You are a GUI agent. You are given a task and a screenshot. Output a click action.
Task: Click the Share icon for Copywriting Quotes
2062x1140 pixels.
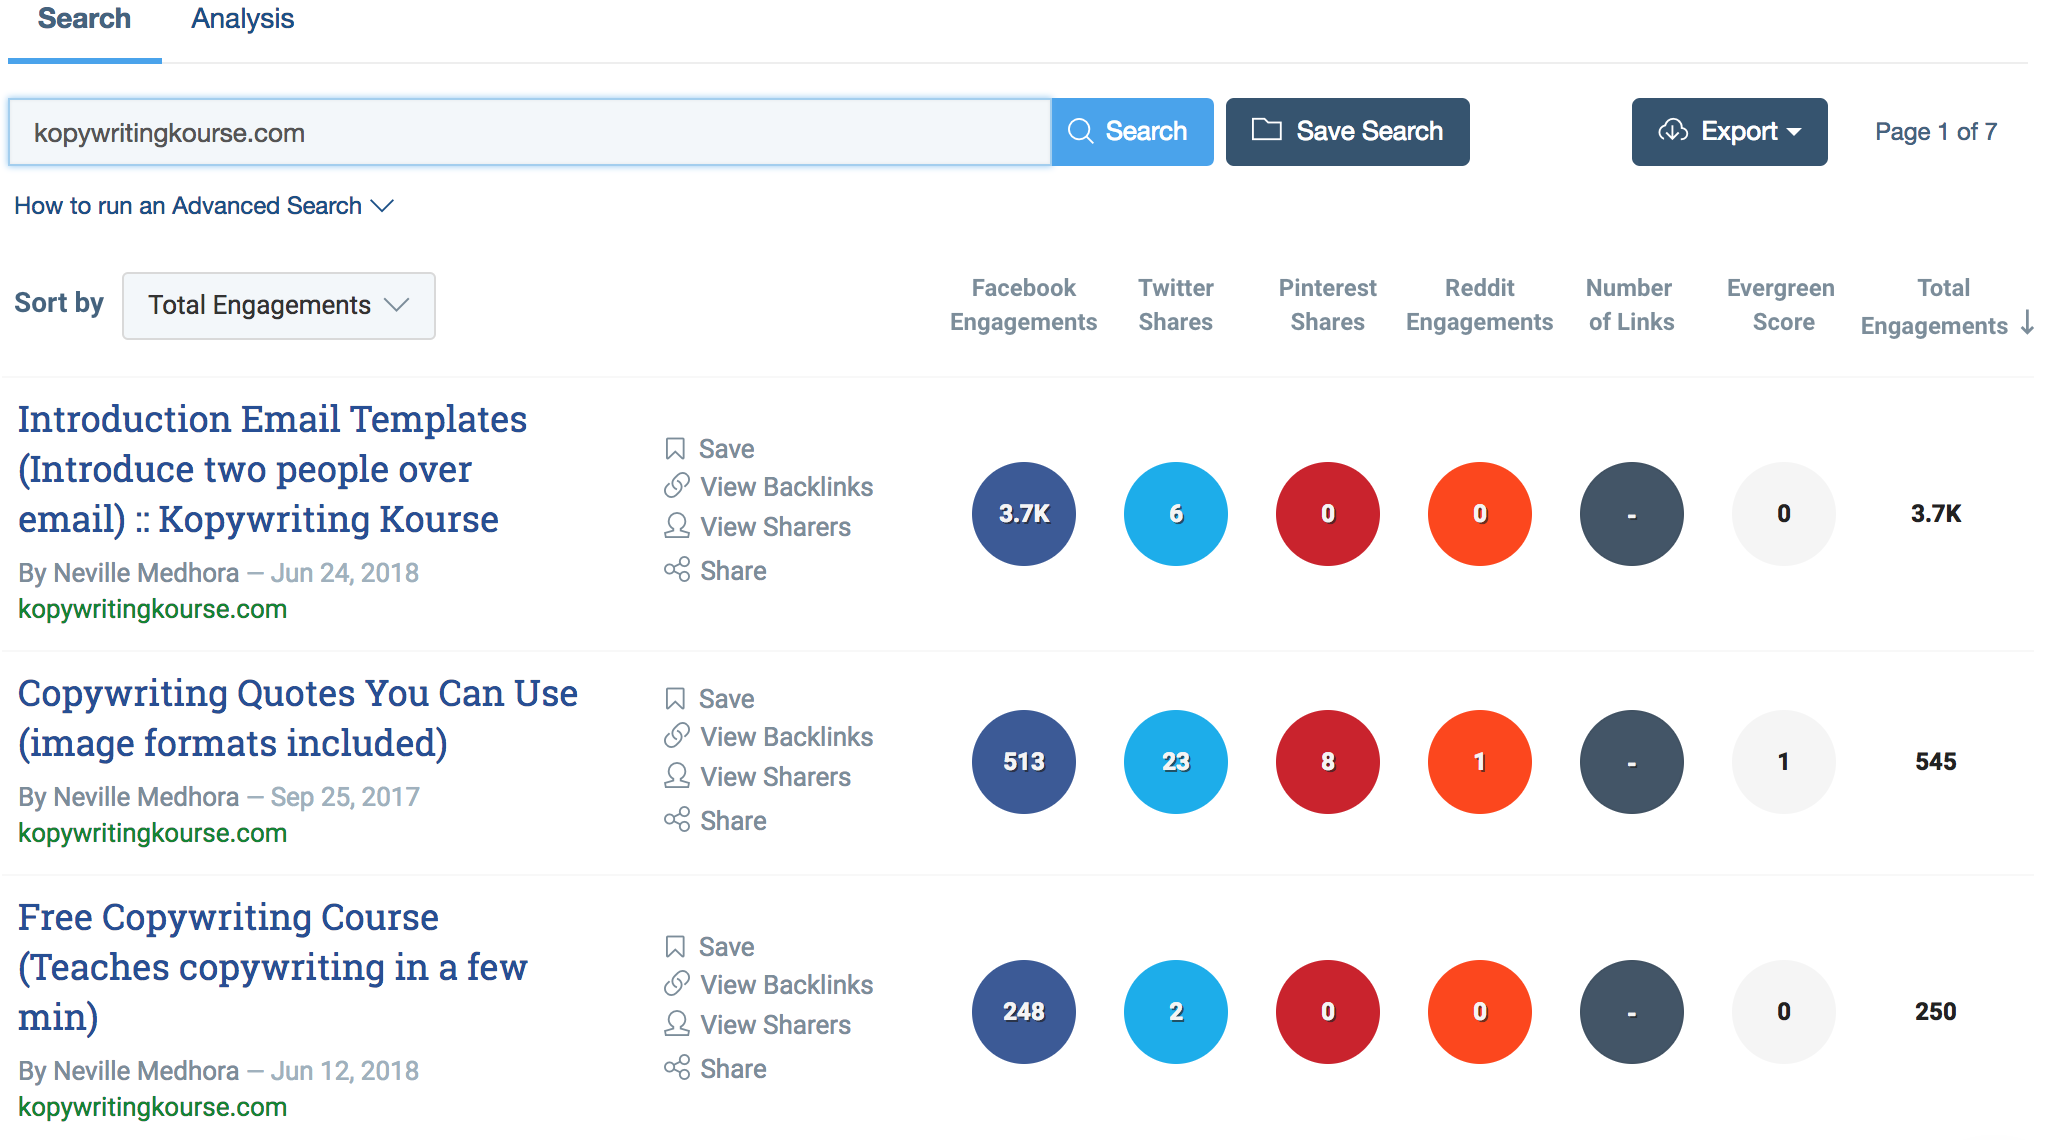[677, 820]
